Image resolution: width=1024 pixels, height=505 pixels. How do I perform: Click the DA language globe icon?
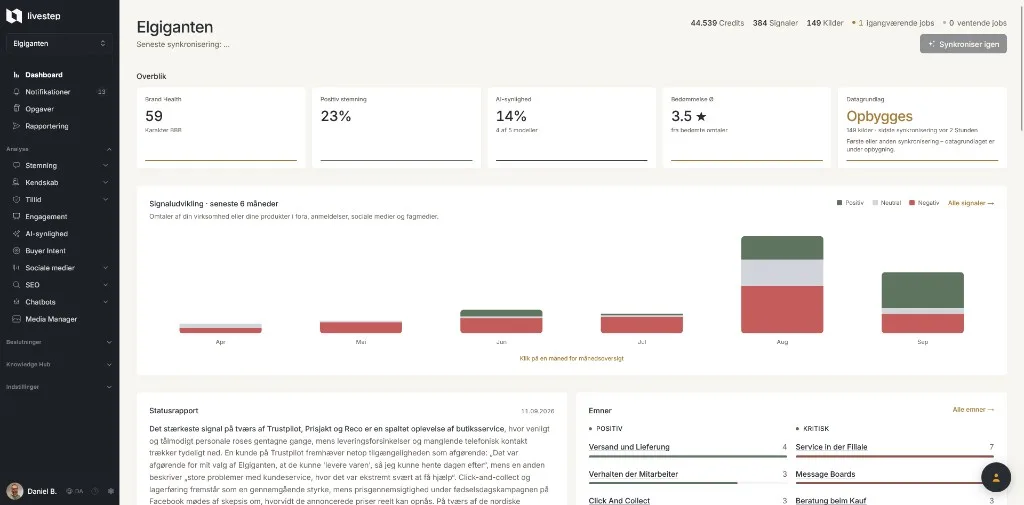click(x=69, y=491)
